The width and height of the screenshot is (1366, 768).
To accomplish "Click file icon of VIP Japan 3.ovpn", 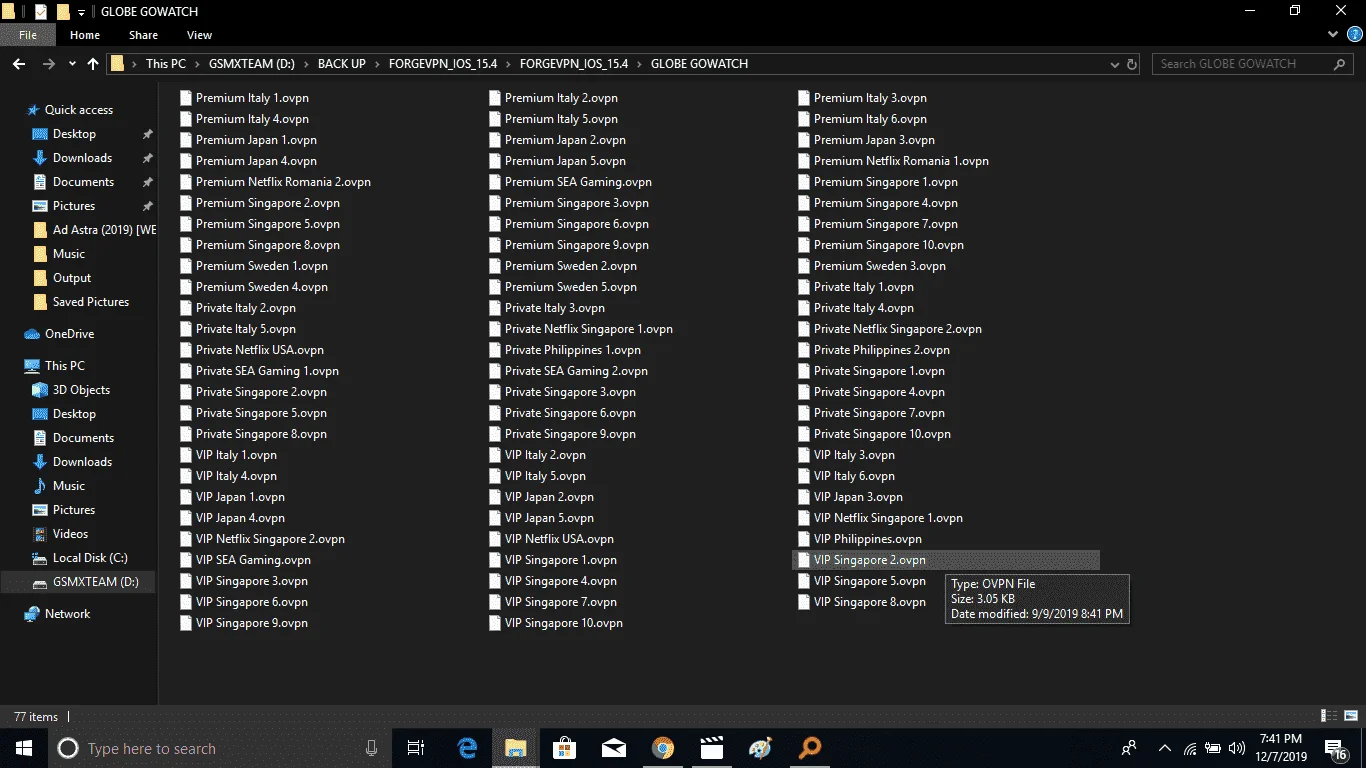I will pyautogui.click(x=804, y=497).
